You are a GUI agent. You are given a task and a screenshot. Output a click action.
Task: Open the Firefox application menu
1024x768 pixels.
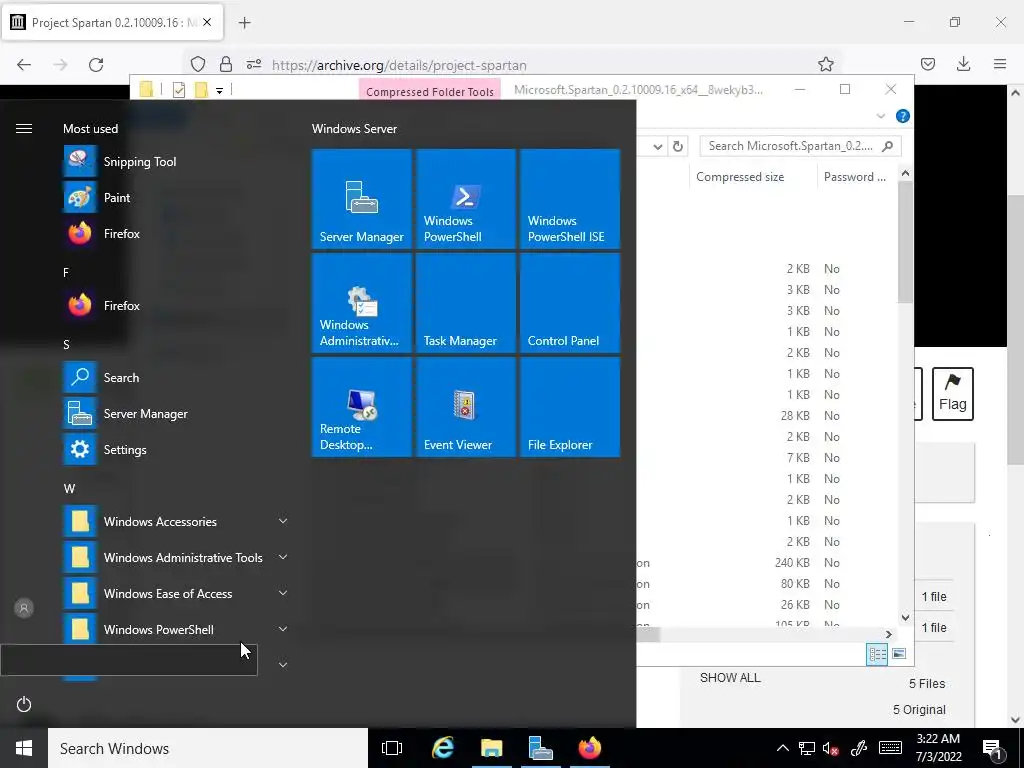(1000, 64)
